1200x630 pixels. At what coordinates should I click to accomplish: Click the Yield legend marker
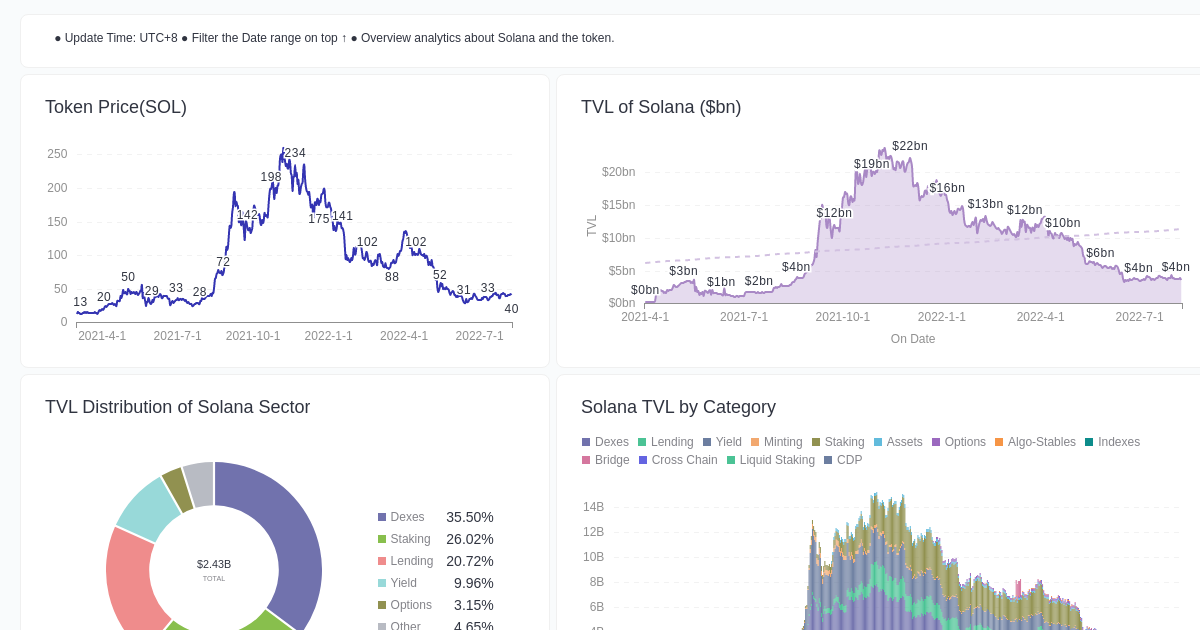[707, 442]
